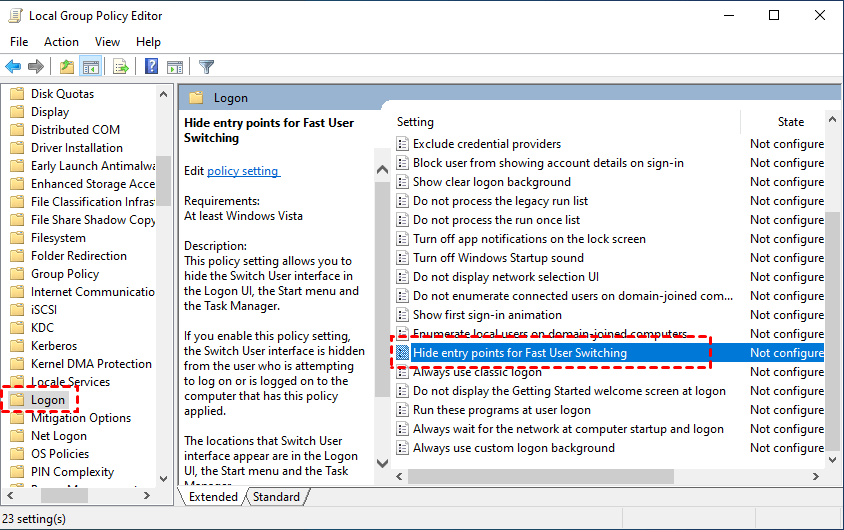Viewport: 844px width, 530px height.
Task: Select OS Policies tree folder
Action: [60, 454]
